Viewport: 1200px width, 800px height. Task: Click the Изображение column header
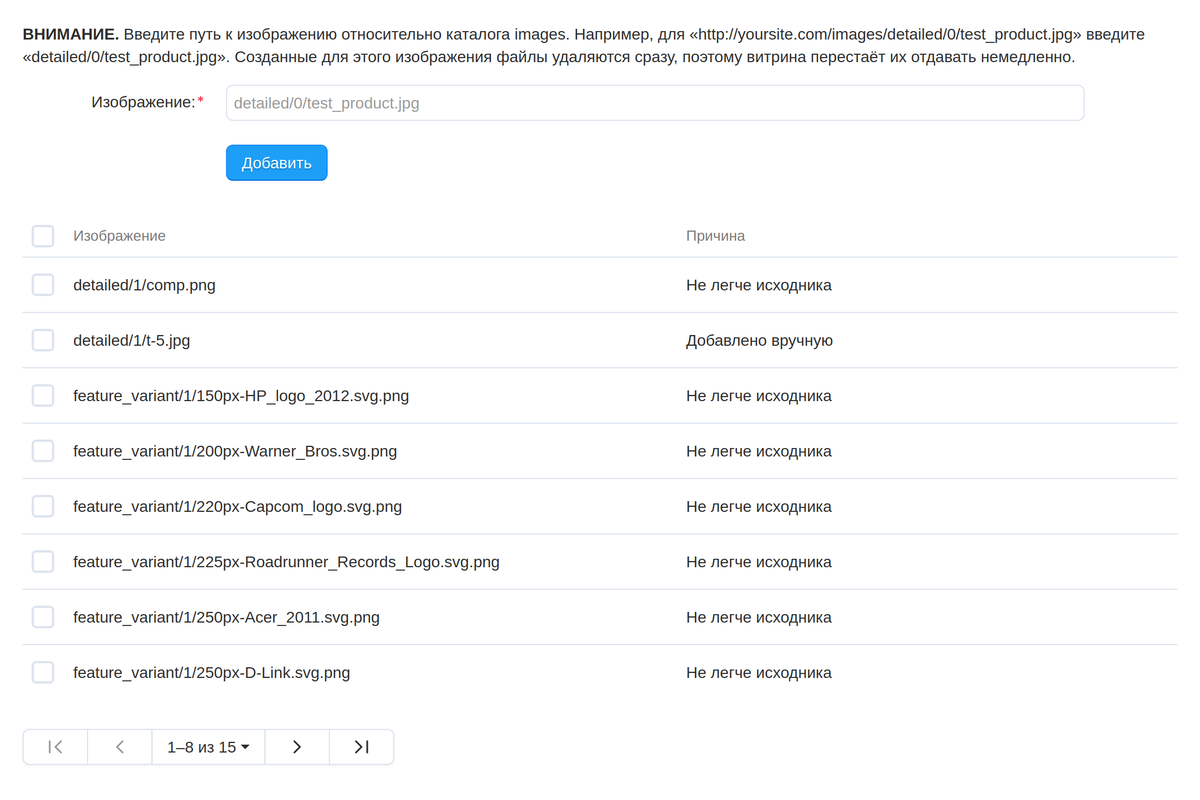119,236
